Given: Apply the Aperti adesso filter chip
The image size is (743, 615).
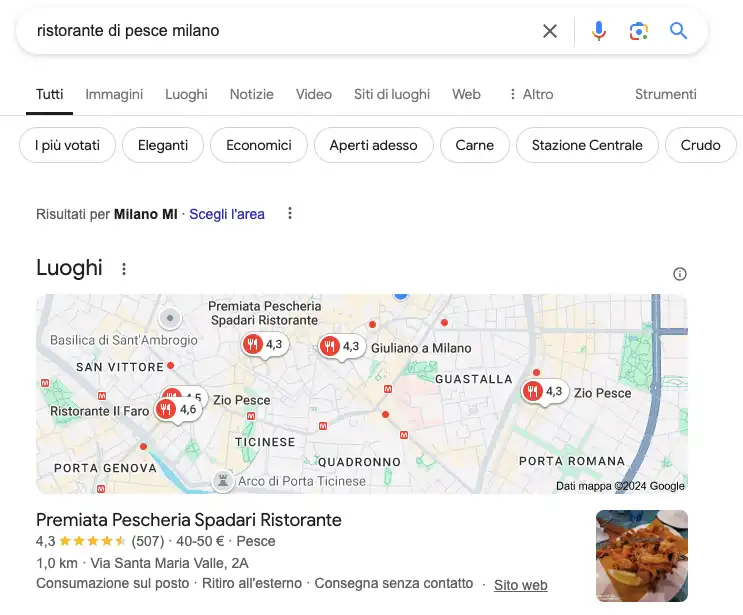Looking at the screenshot, I should coord(373,145).
